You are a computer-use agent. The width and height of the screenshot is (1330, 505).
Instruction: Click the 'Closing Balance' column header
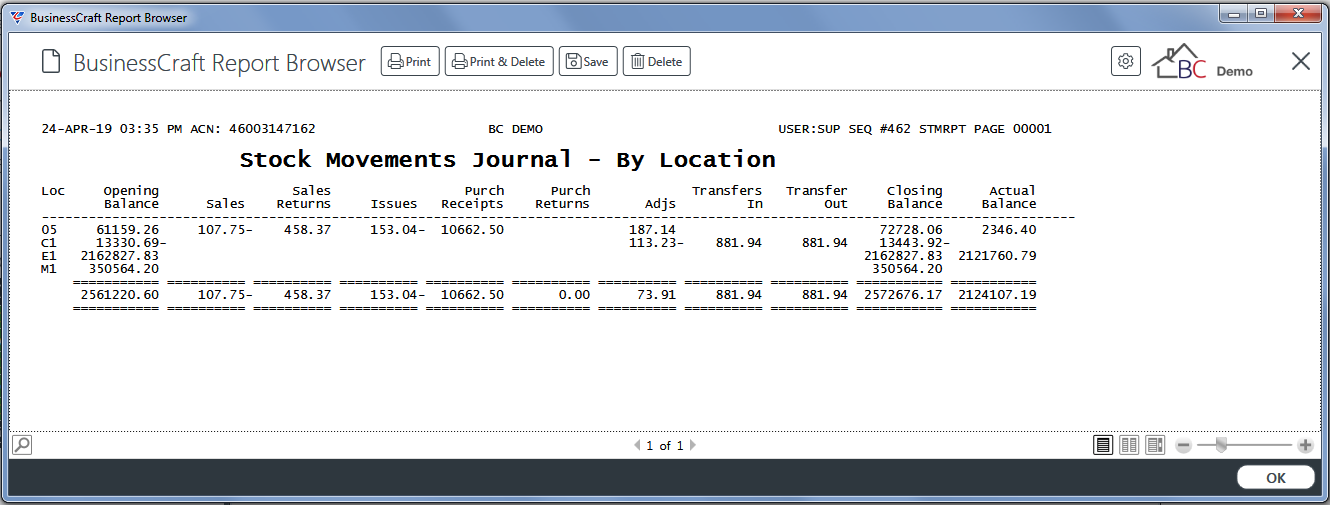915,197
